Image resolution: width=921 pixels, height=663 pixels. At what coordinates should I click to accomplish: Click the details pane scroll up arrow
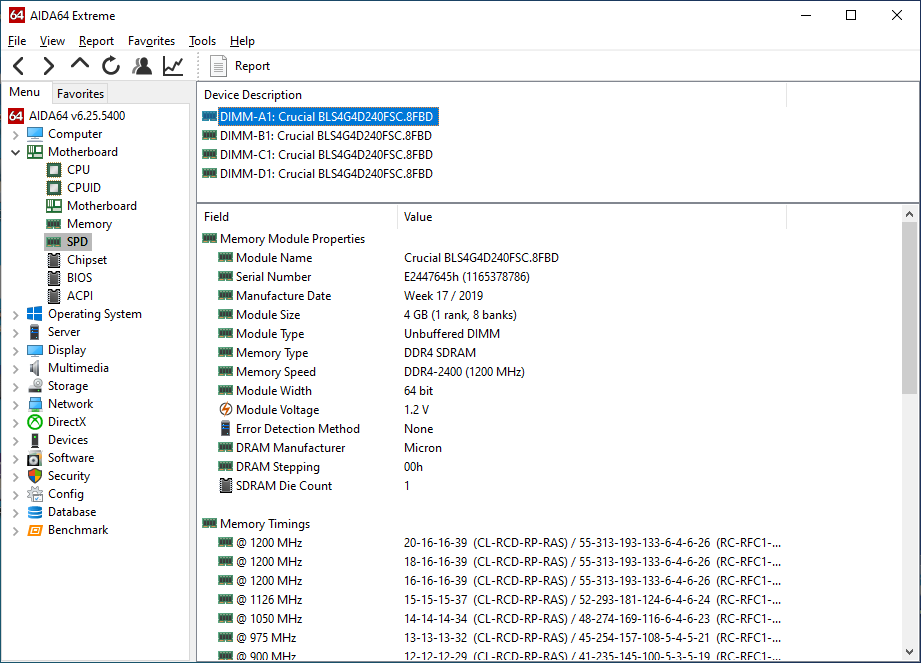pos(909,214)
